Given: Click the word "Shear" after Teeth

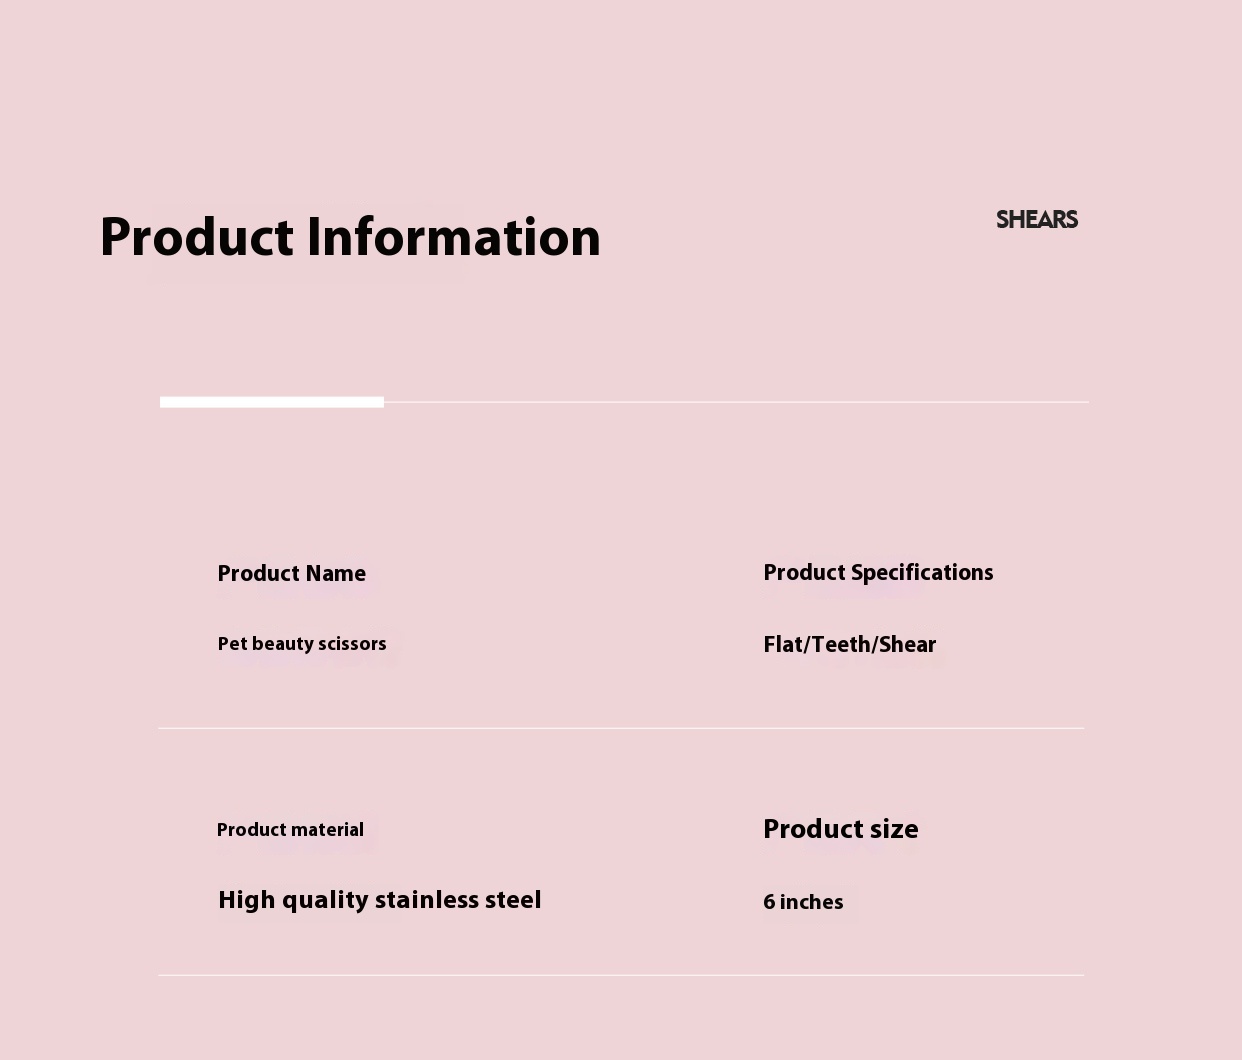Looking at the screenshot, I should [908, 645].
